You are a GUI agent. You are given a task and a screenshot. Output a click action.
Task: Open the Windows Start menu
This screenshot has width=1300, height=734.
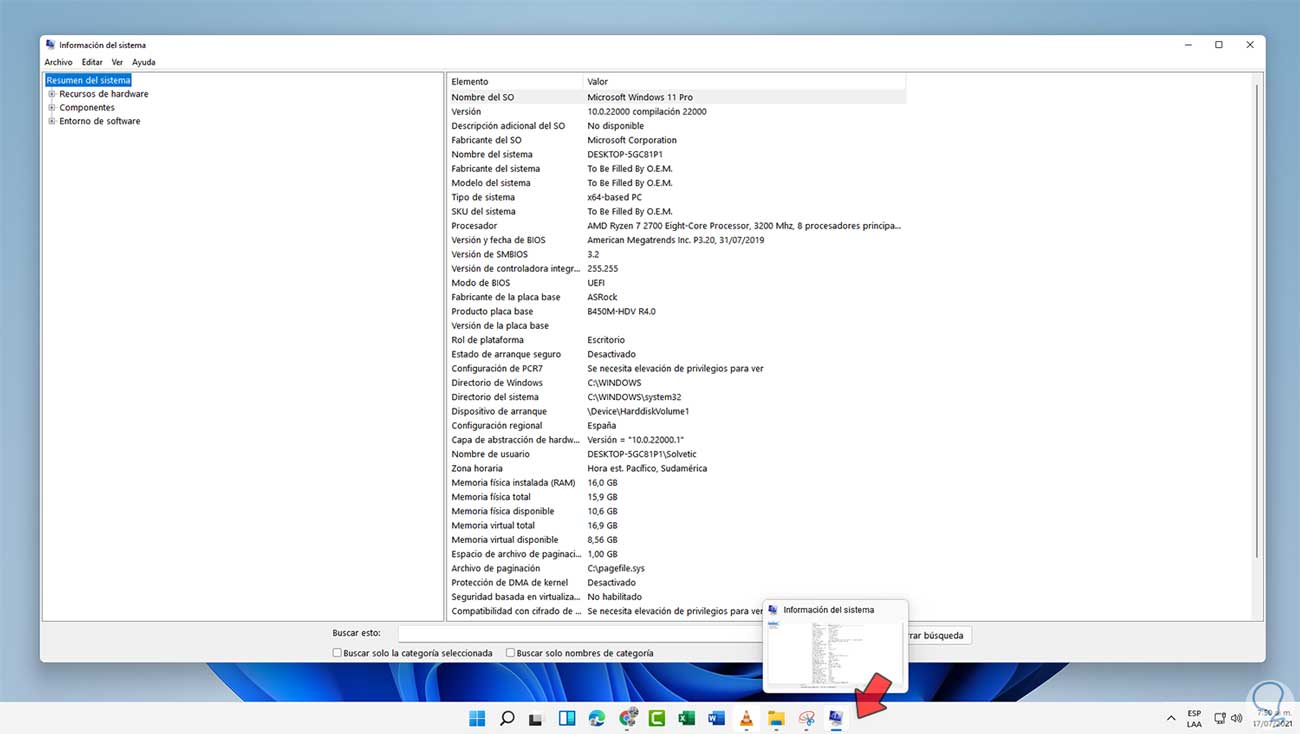(477, 718)
